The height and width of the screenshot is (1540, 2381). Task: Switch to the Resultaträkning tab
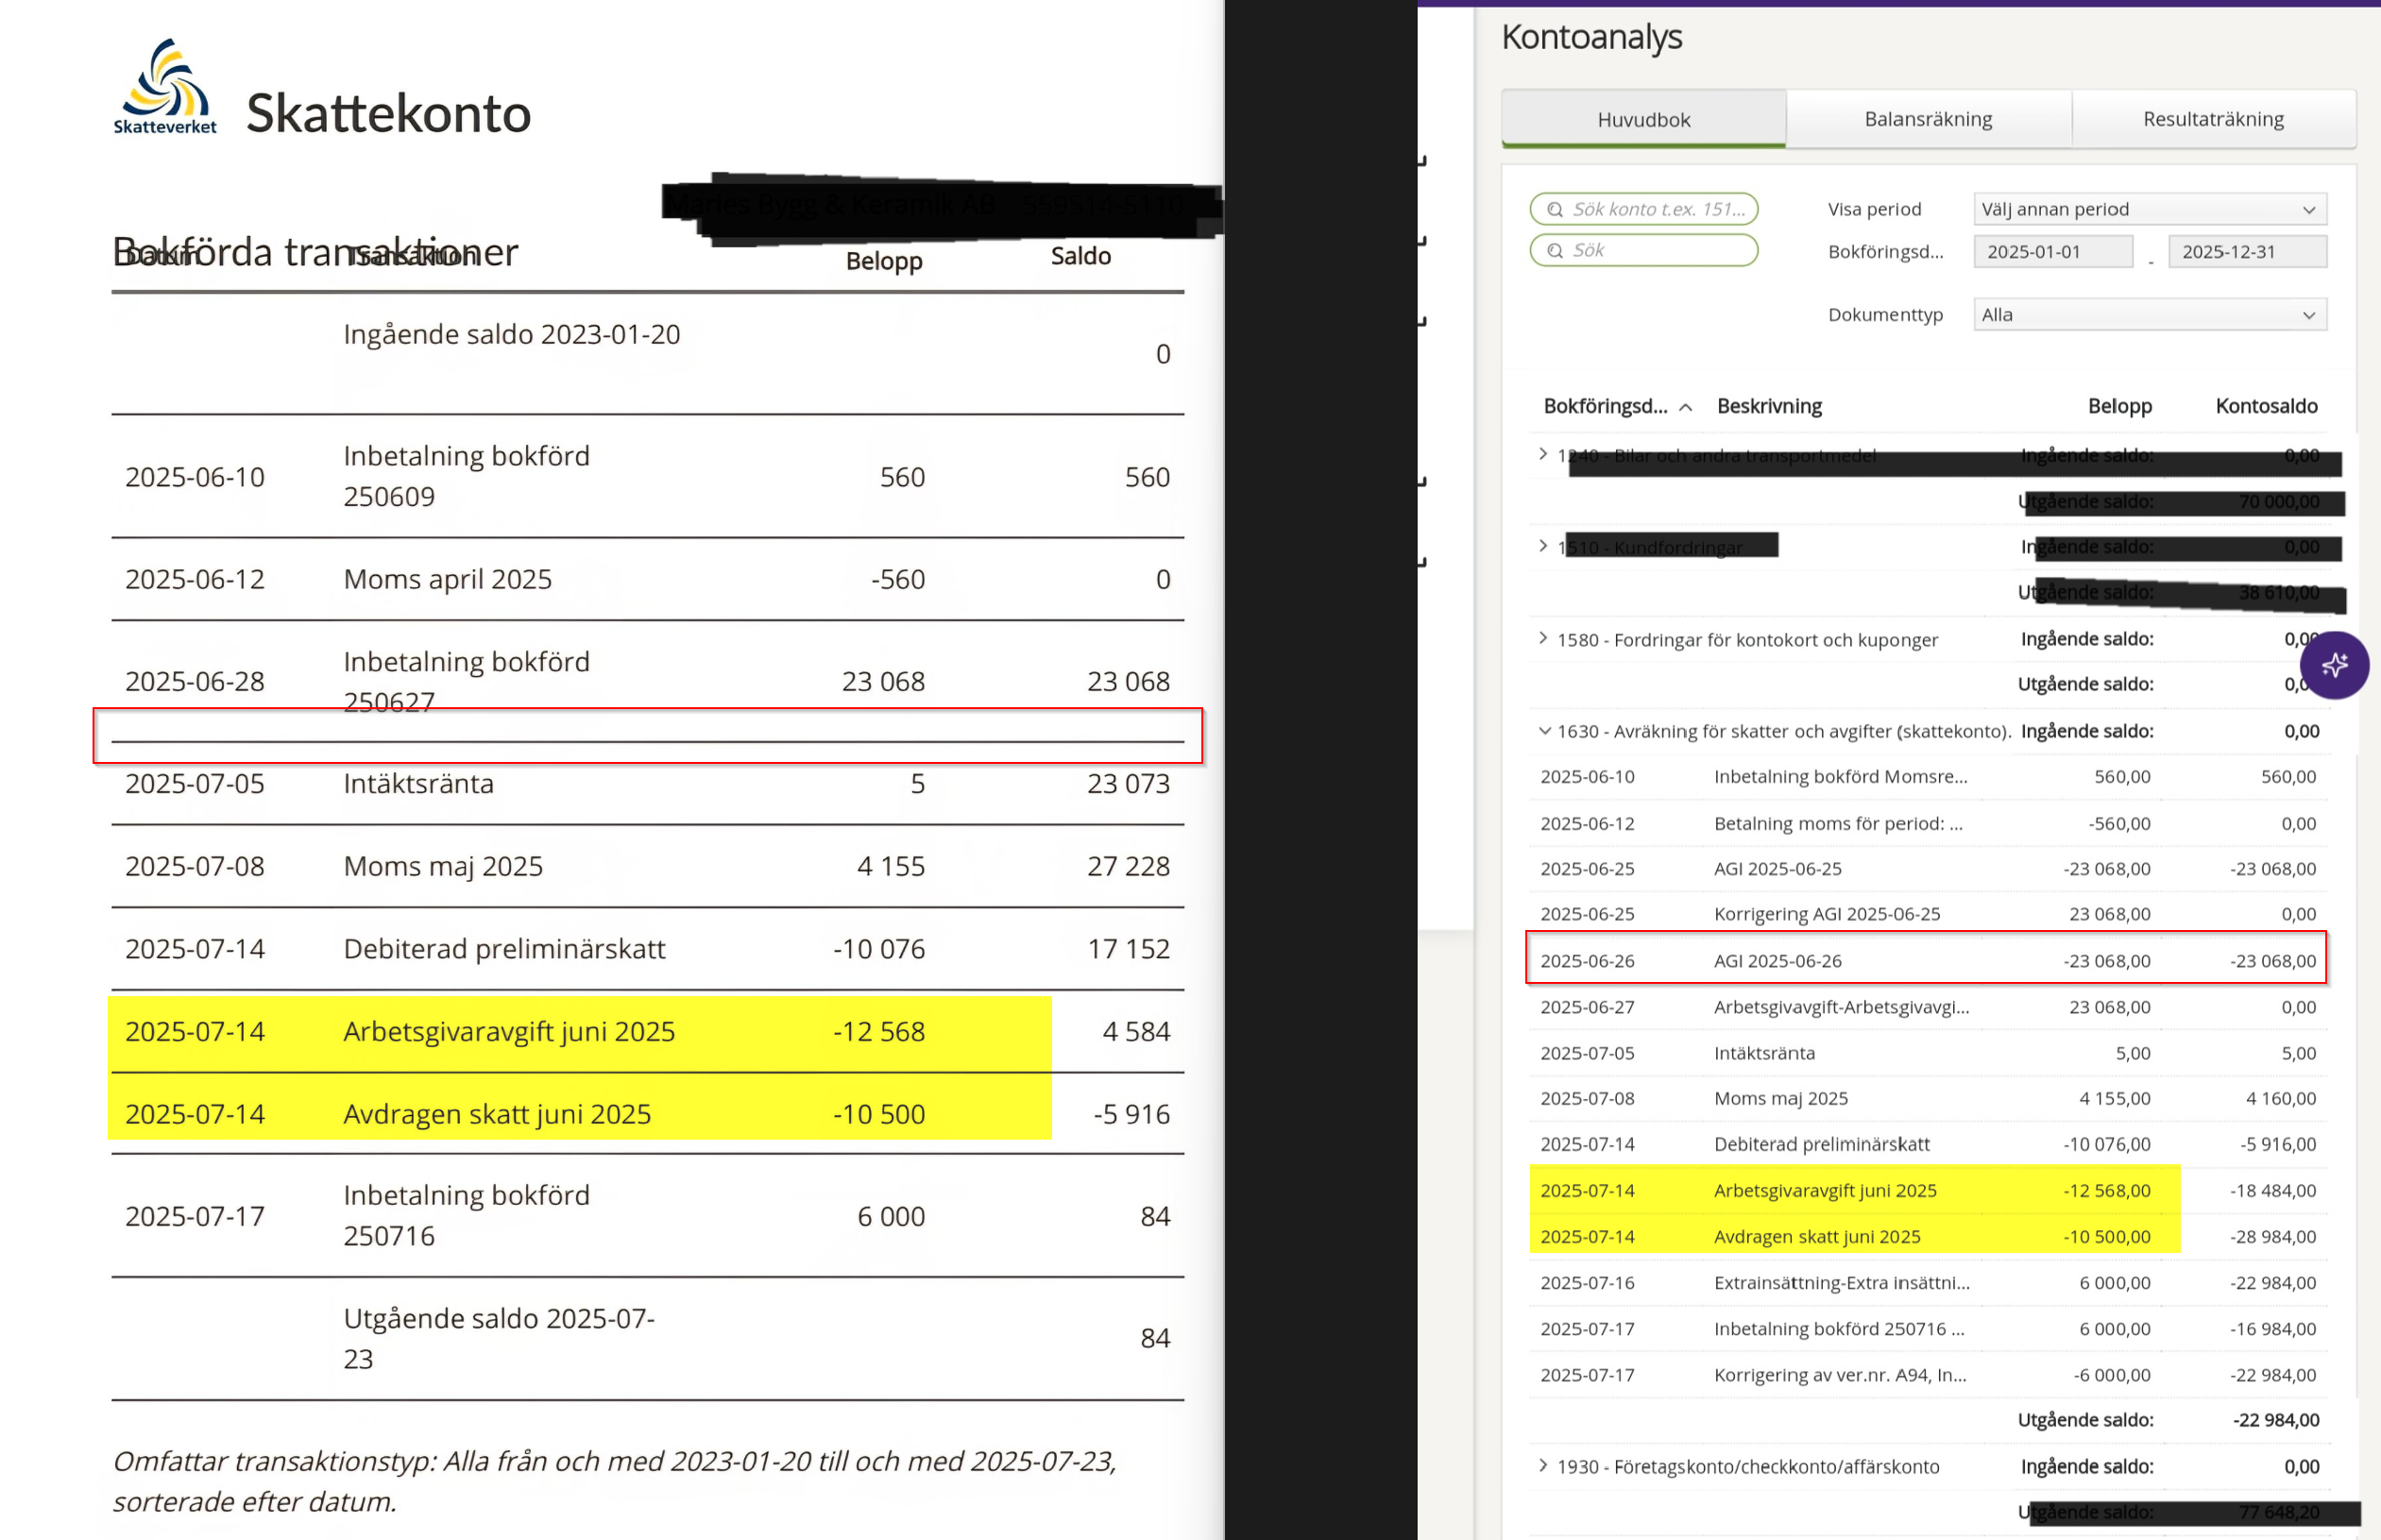2213,119
